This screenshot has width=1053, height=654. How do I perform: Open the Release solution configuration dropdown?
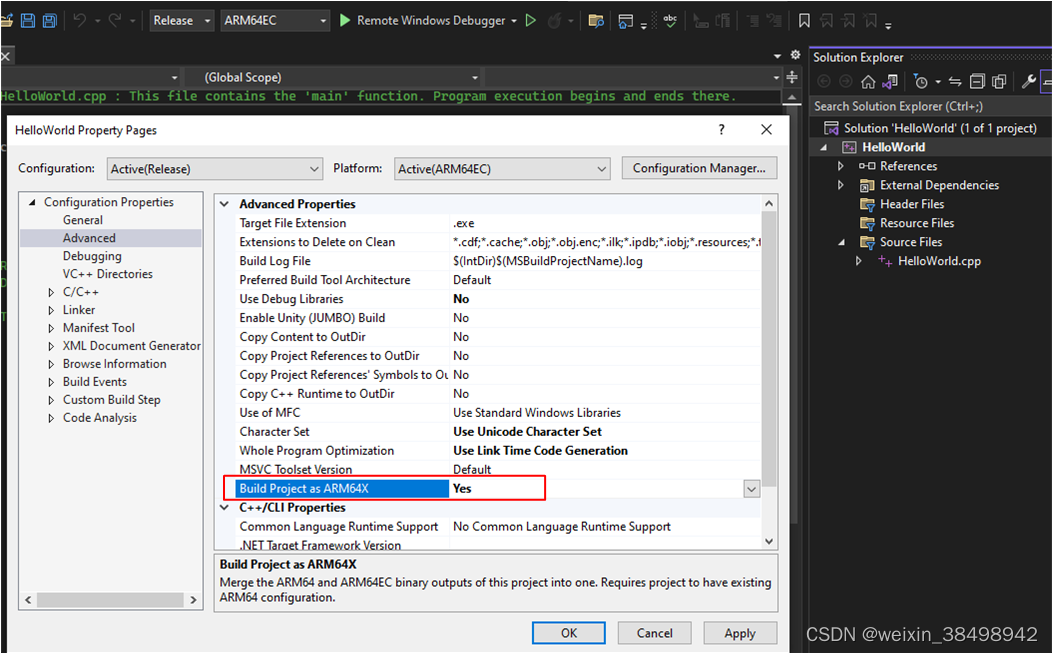tap(181, 21)
